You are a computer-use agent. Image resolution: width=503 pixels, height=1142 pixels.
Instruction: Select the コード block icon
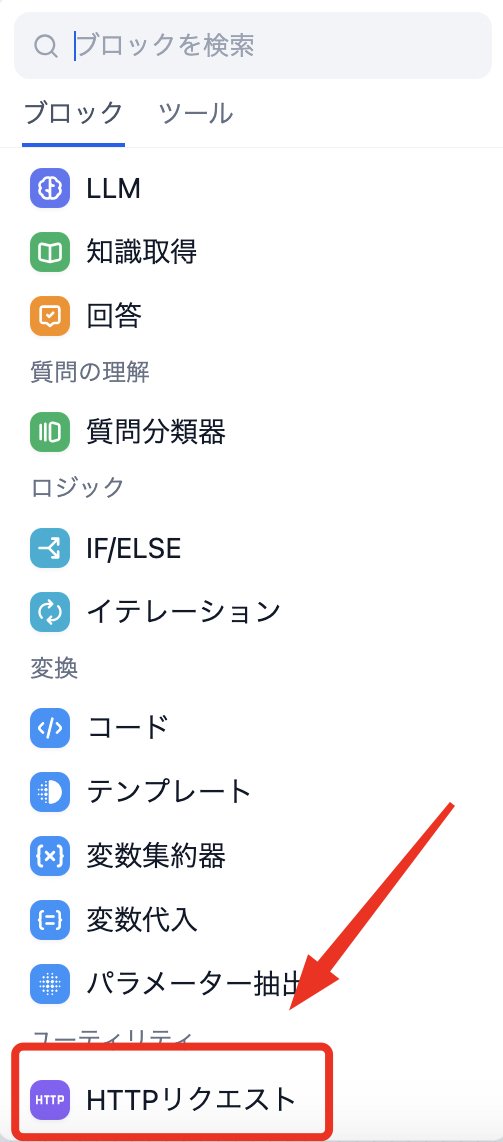coord(50,728)
